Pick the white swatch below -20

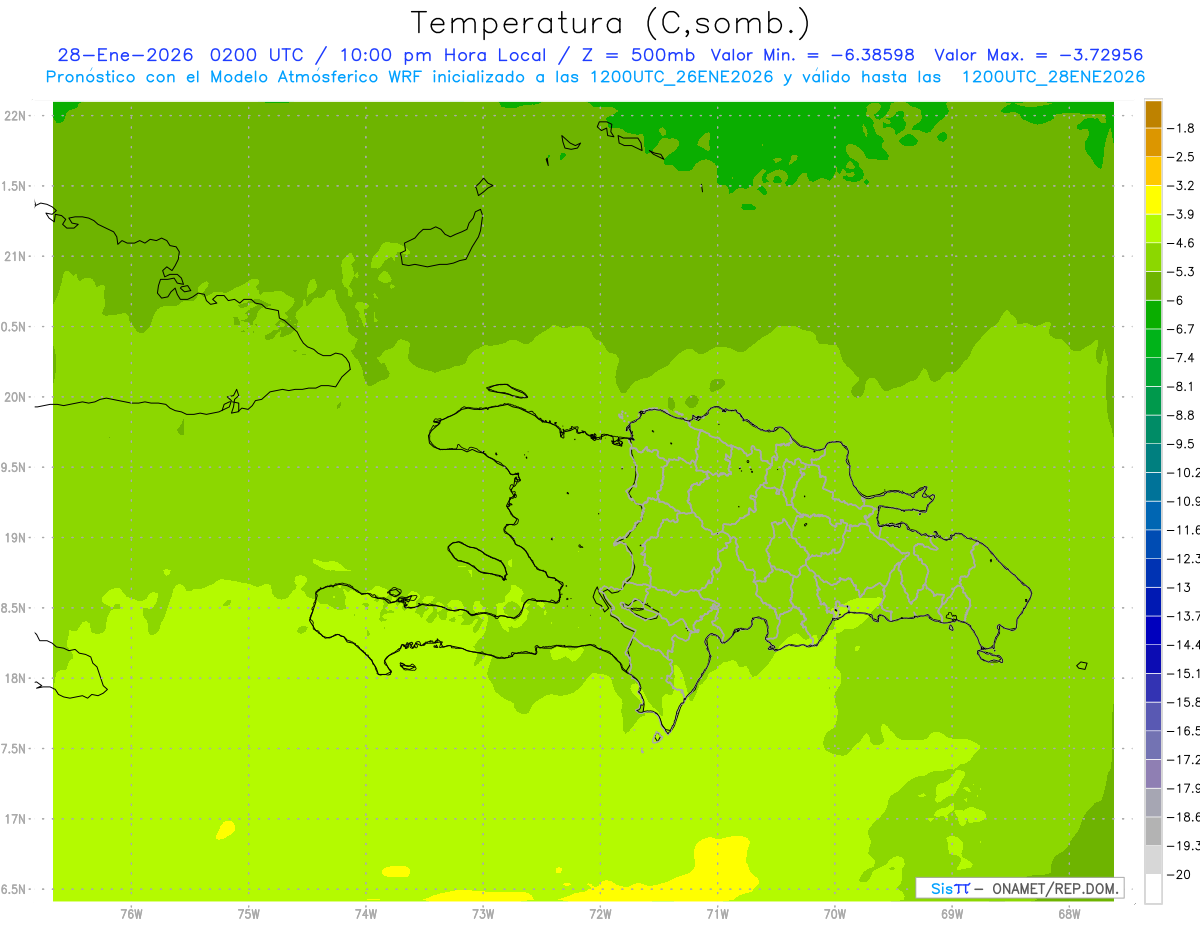tap(1153, 888)
